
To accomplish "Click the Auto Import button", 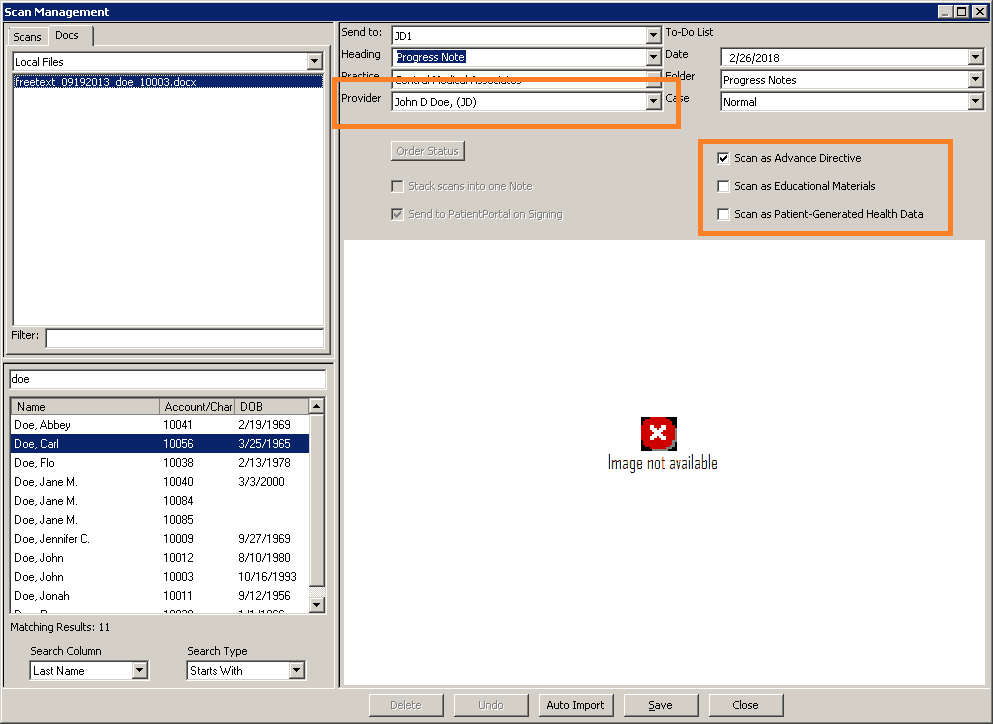I will tap(575, 705).
